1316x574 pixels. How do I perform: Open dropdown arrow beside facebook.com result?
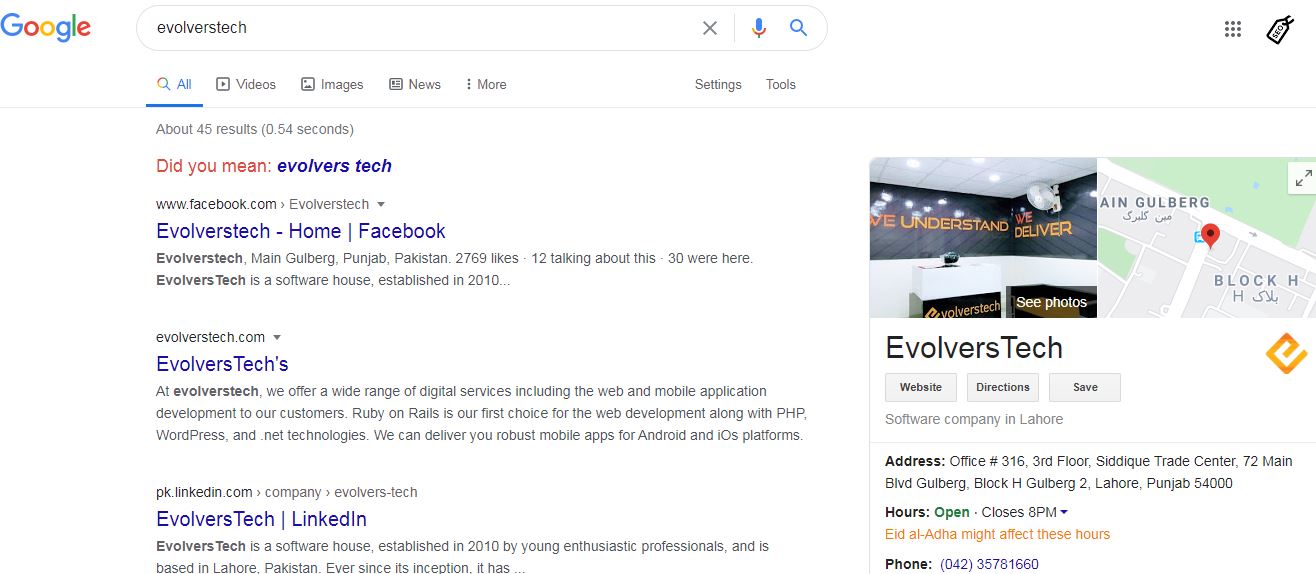coord(381,204)
